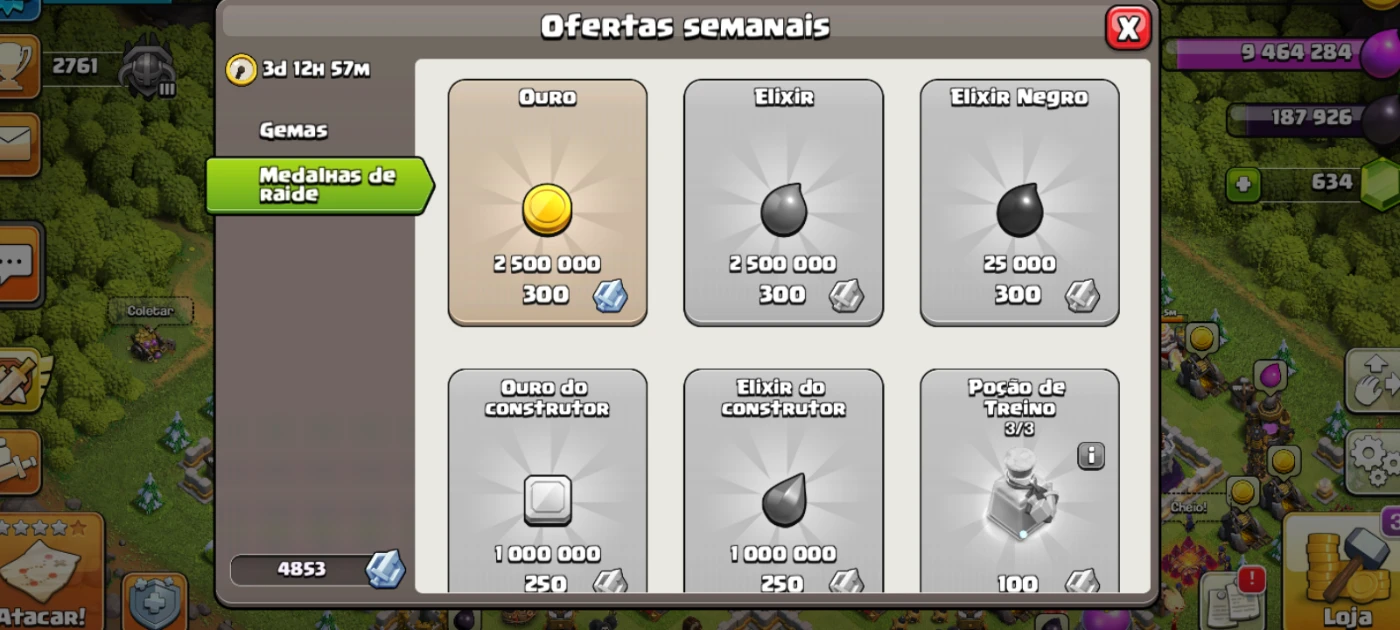Viewport: 1400px width, 630px height.
Task: Open the settings gears icon
Action: tap(1374, 461)
